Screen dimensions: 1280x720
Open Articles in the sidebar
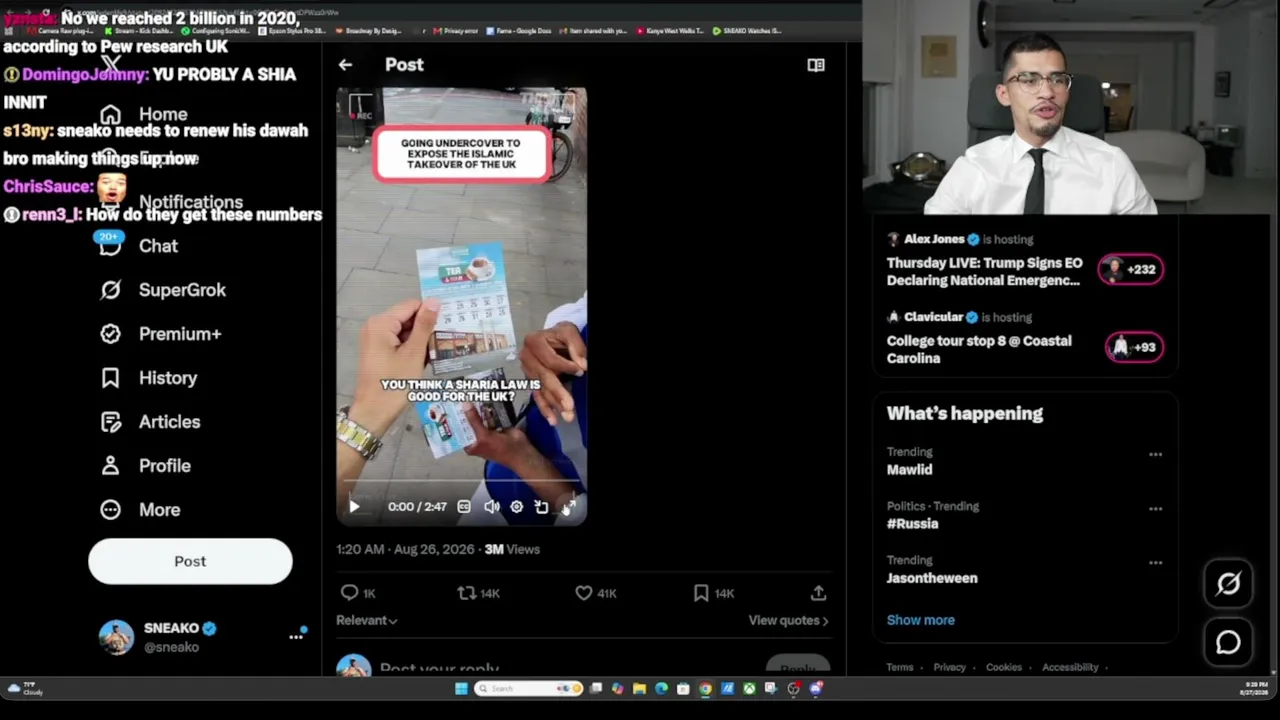point(150,422)
